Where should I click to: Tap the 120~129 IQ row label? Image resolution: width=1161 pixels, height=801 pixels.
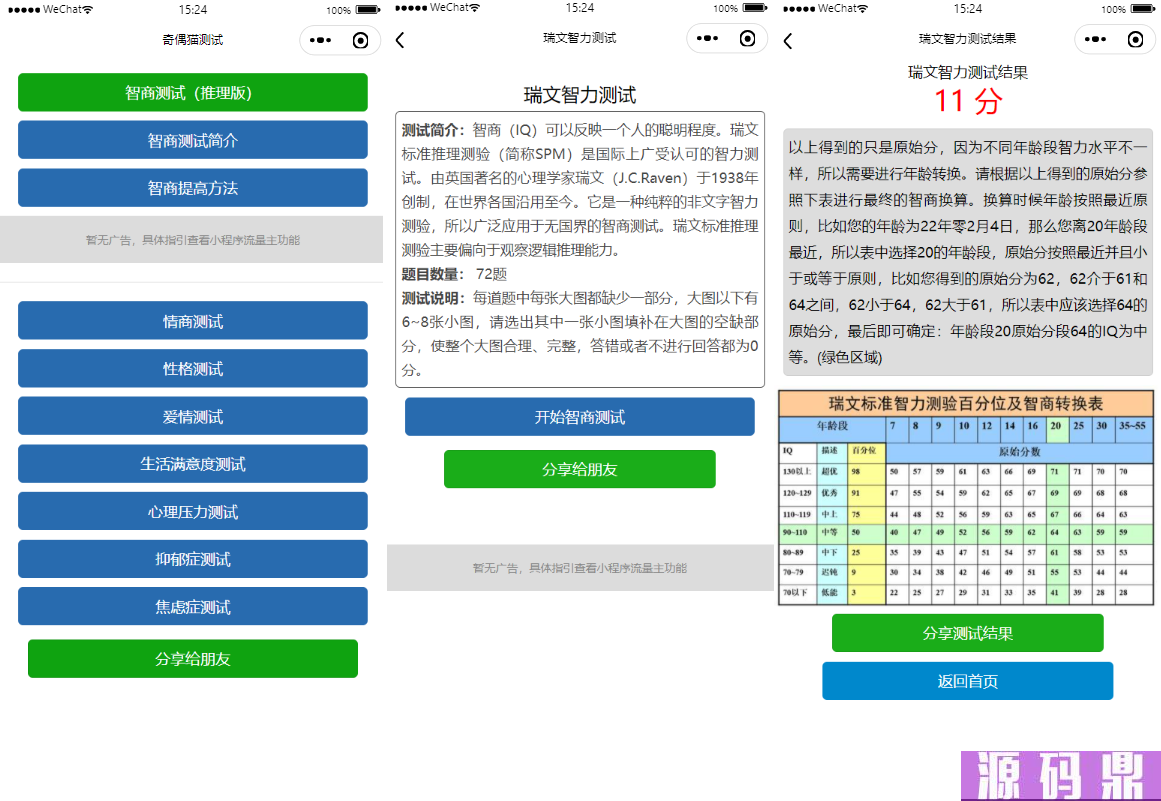point(797,492)
